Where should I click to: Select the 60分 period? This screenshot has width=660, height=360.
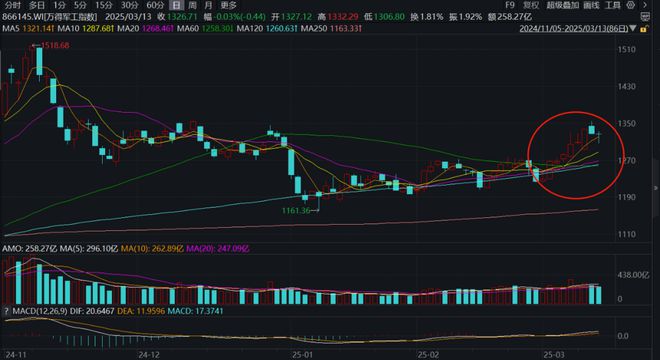coord(155,5)
